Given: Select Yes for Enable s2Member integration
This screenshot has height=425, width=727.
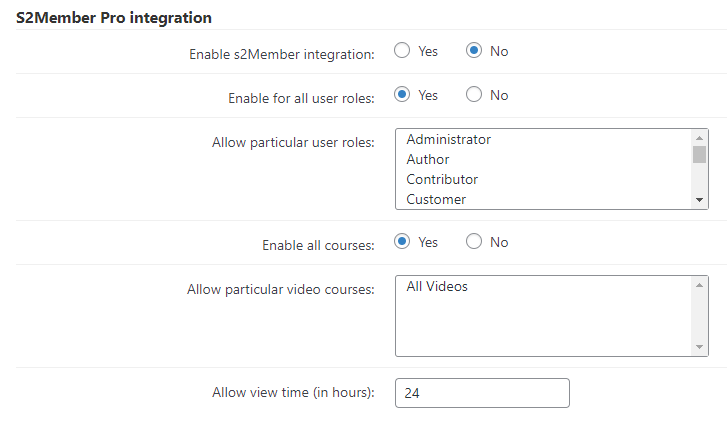Looking at the screenshot, I should [402, 51].
